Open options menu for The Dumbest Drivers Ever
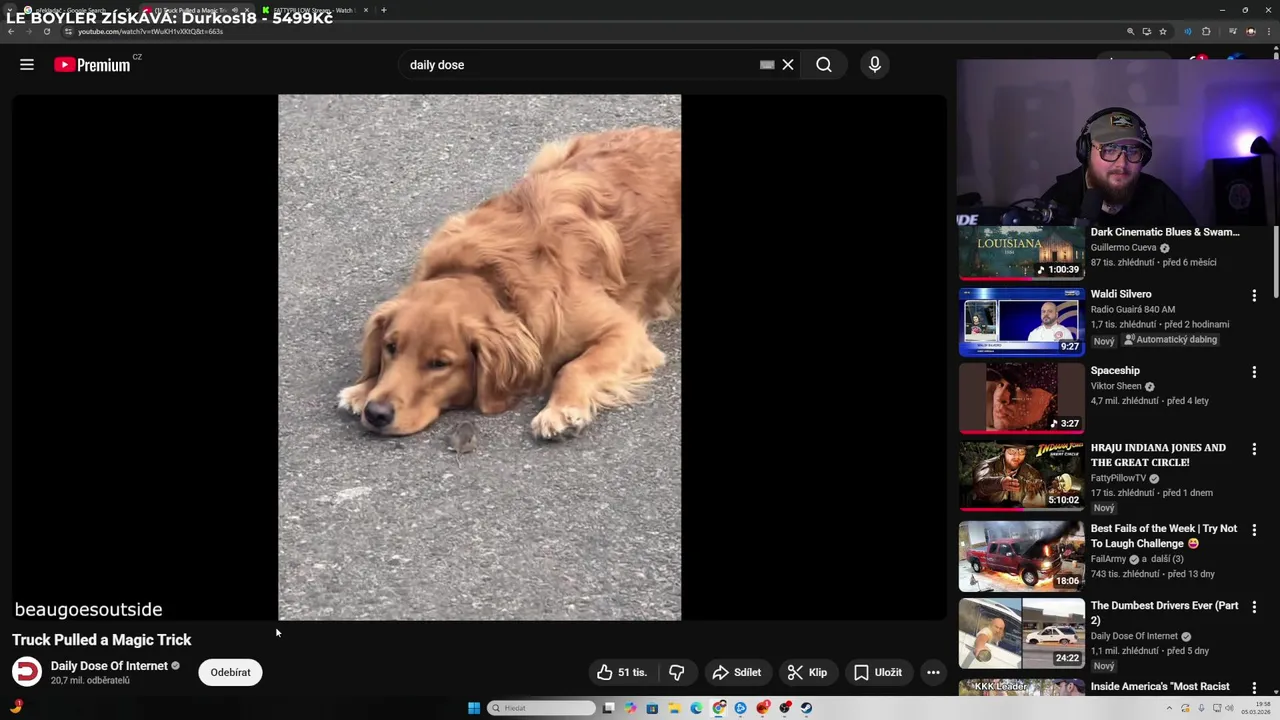1280x720 pixels. pos(1254,607)
